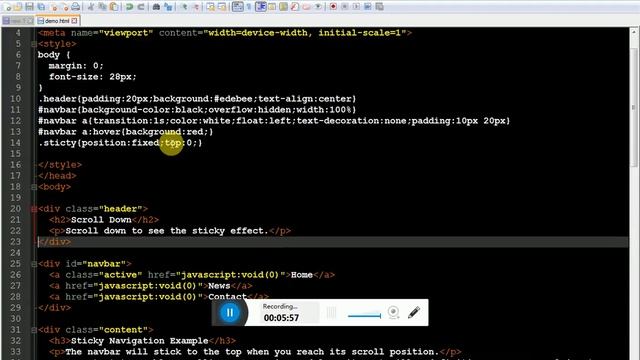Image resolution: width=640 pixels, height=360 pixels.
Task: Click the "Scroll Down" heading text on line 21
Action: pyautogui.click(x=101, y=220)
